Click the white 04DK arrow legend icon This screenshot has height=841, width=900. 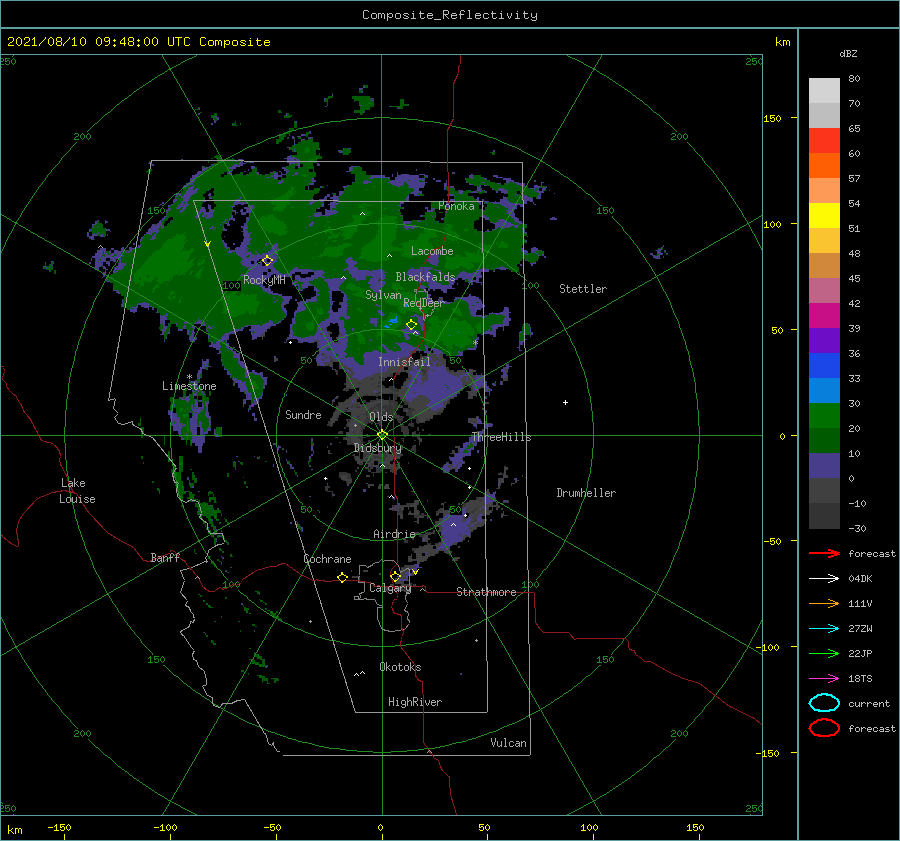click(x=824, y=578)
